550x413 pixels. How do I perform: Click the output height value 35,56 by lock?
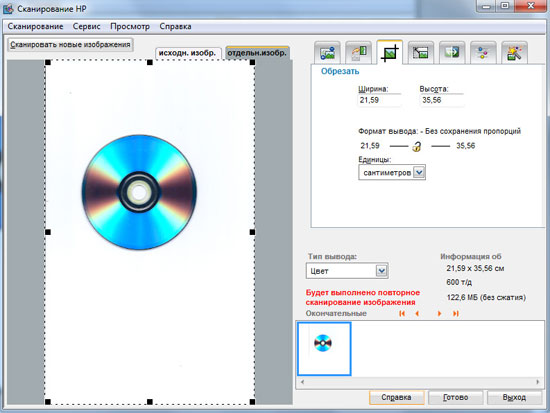(x=465, y=146)
